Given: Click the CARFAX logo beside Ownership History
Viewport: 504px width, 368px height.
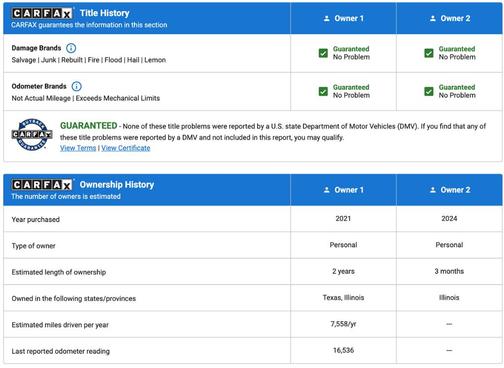Looking at the screenshot, I should [42, 185].
